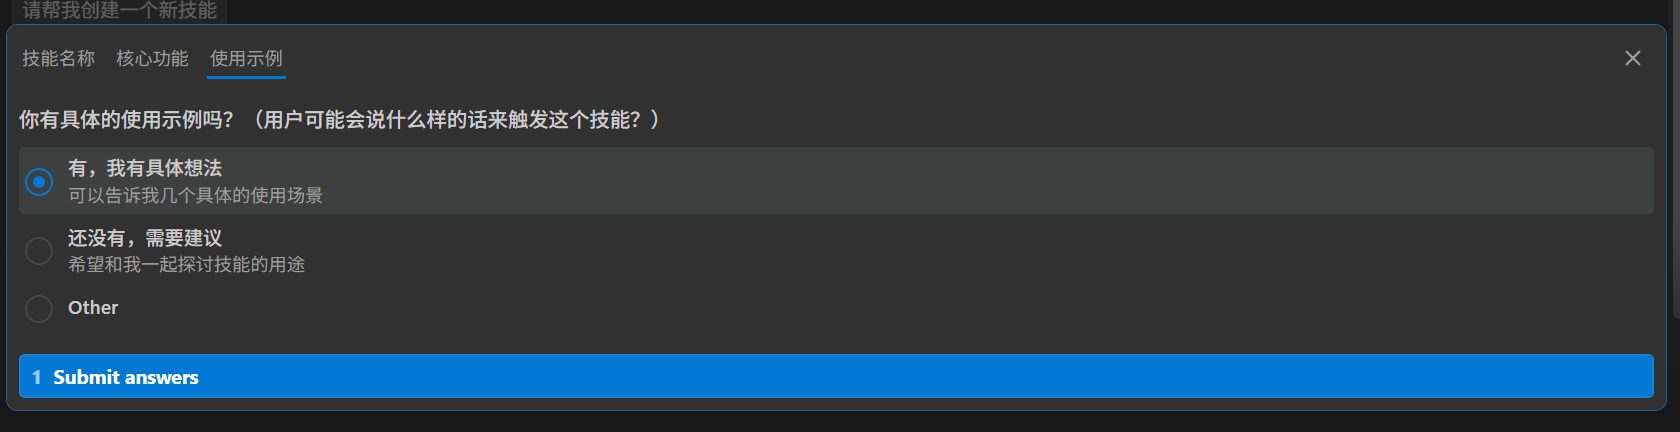Click the 有，我有具体想法 option title
Screen dimensions: 1680x432
[145, 168]
